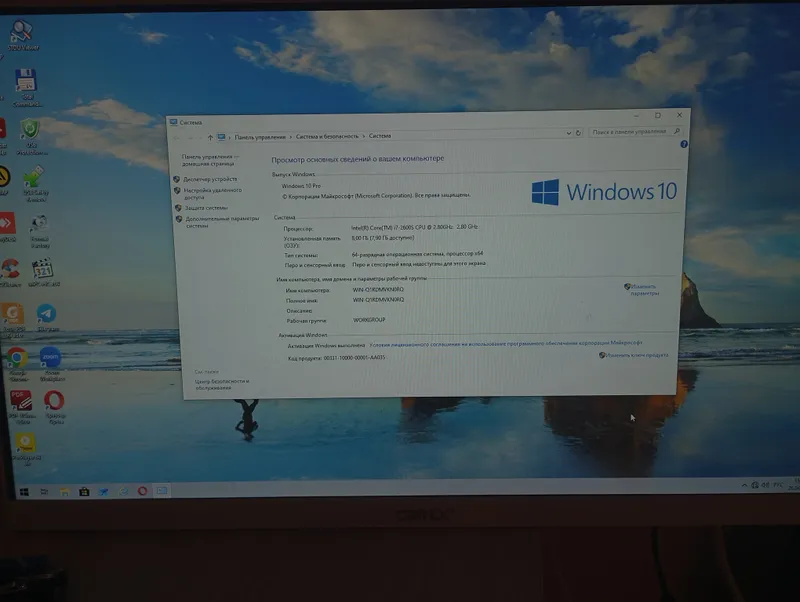The height and width of the screenshot is (602, 800).
Task: Open the help question mark icon
Action: tap(684, 144)
